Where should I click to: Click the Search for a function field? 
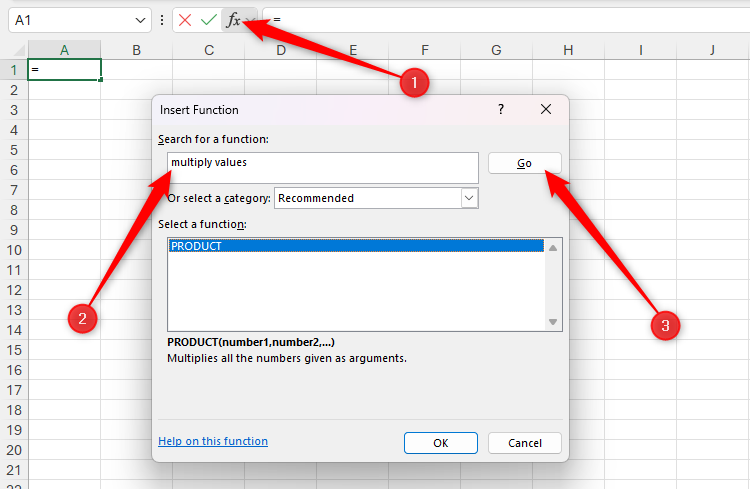click(x=323, y=168)
